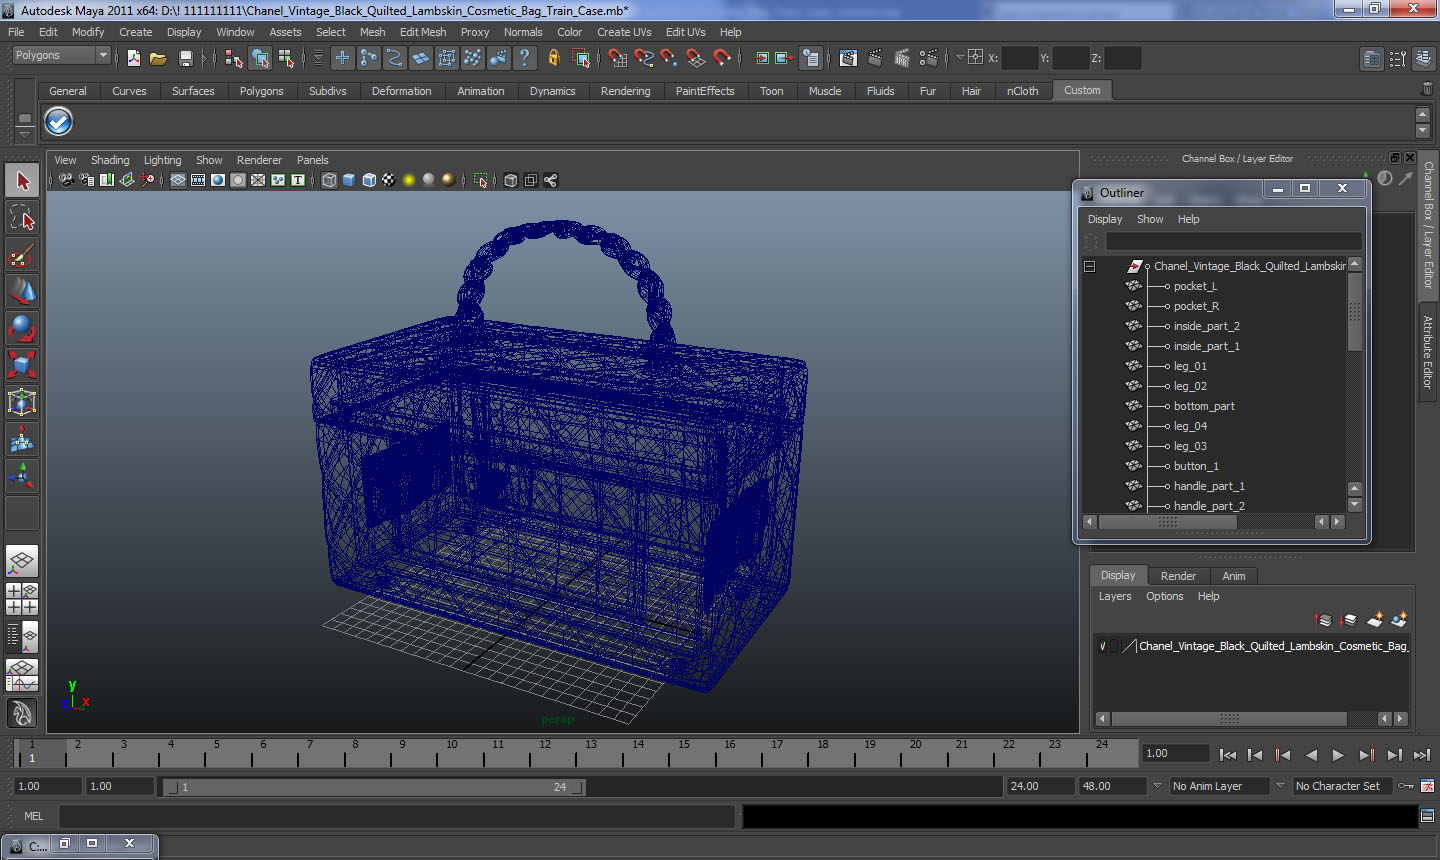The image size is (1440, 860).
Task: Open Render Settings icon
Action: coord(928,58)
